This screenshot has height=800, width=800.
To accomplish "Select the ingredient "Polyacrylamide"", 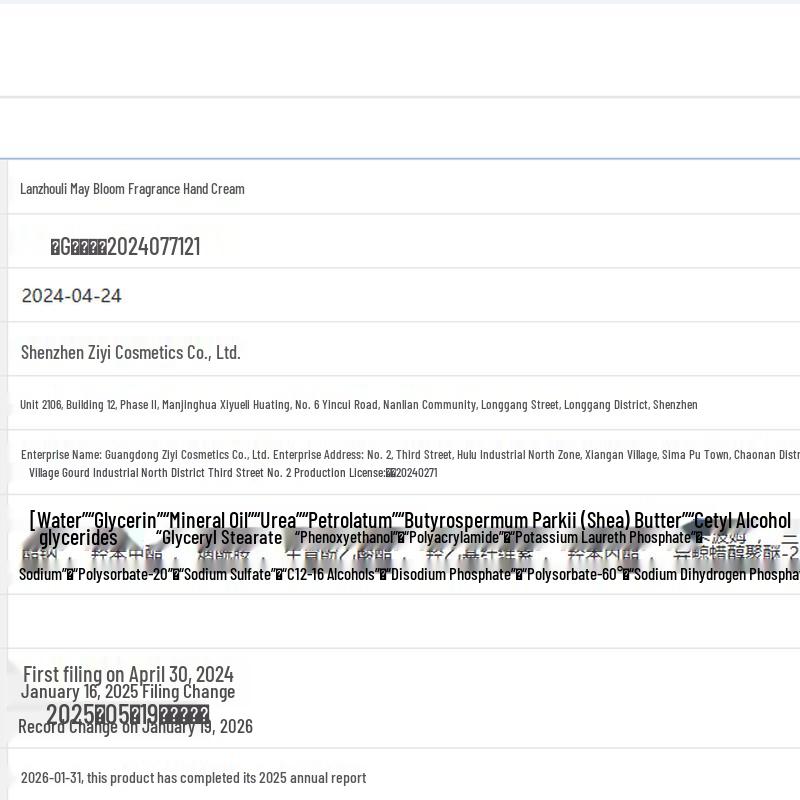I will click(454, 537).
